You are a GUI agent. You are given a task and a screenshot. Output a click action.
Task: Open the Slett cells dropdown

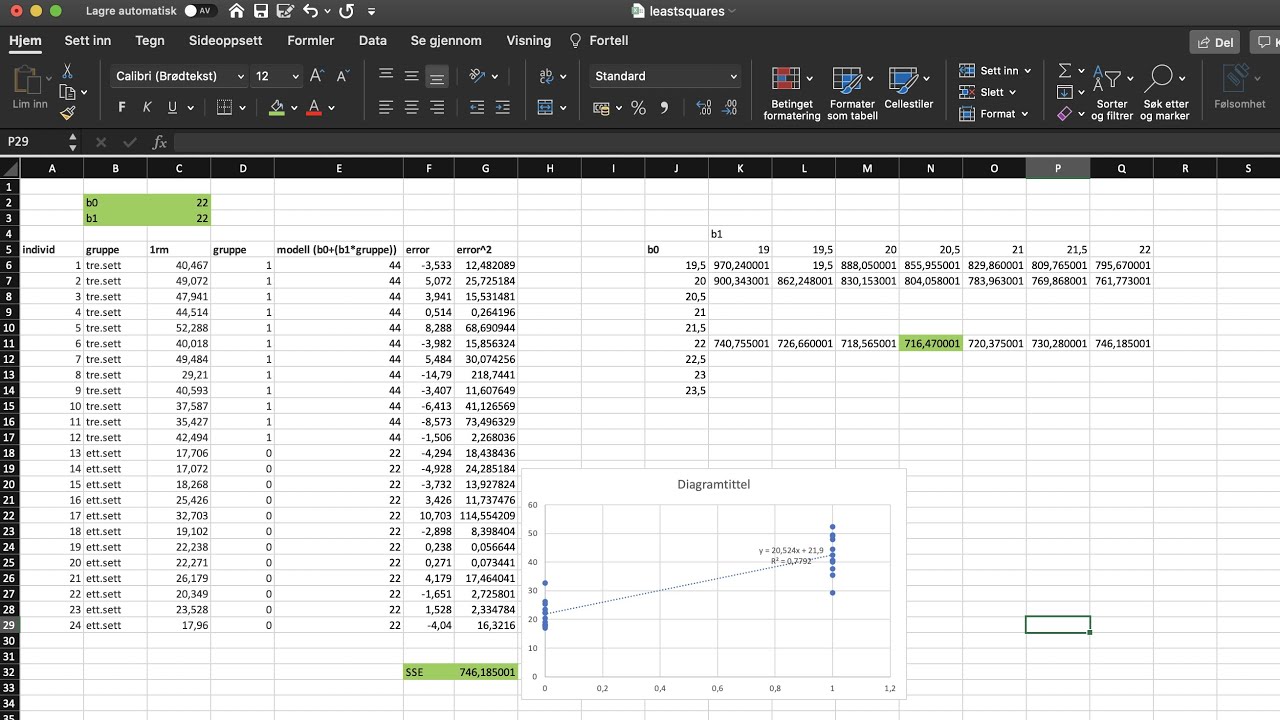pos(987,92)
